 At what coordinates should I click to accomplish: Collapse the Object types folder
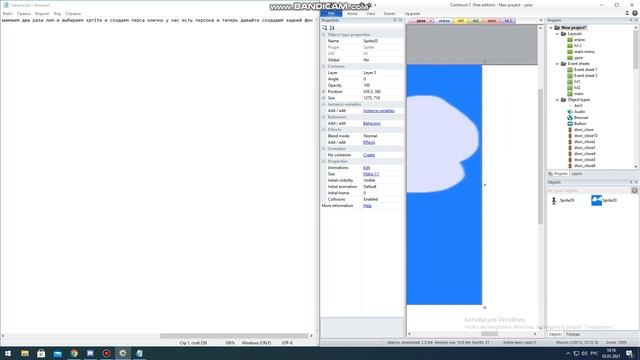558,100
